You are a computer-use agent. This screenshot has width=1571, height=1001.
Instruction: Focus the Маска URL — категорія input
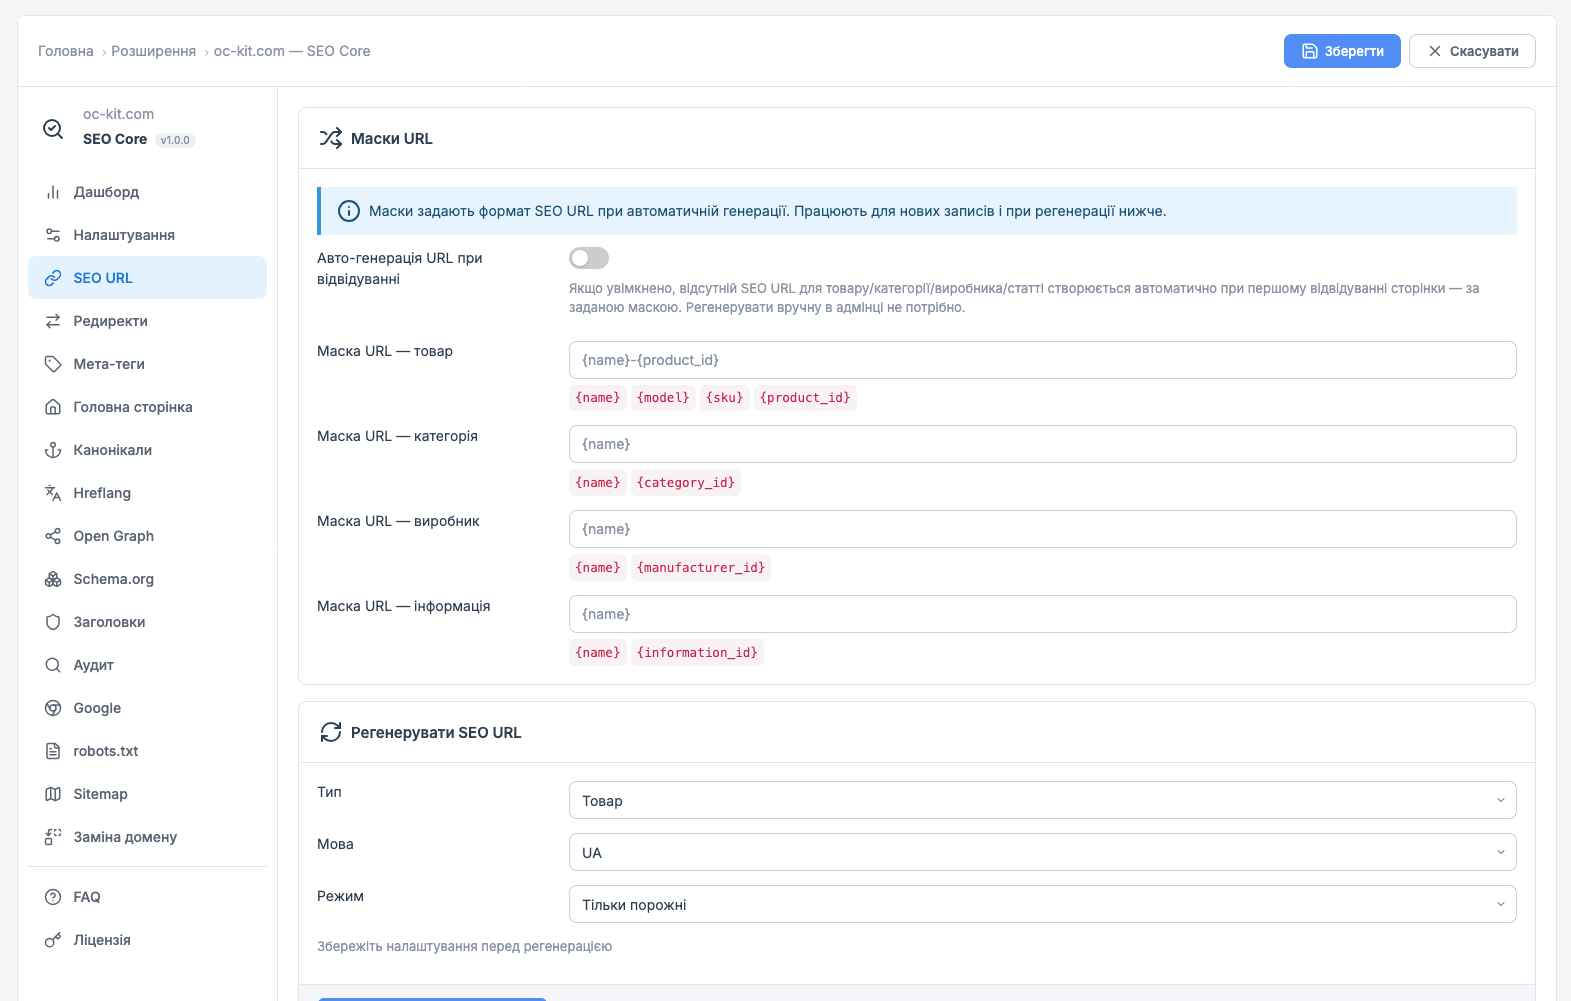(1042, 444)
